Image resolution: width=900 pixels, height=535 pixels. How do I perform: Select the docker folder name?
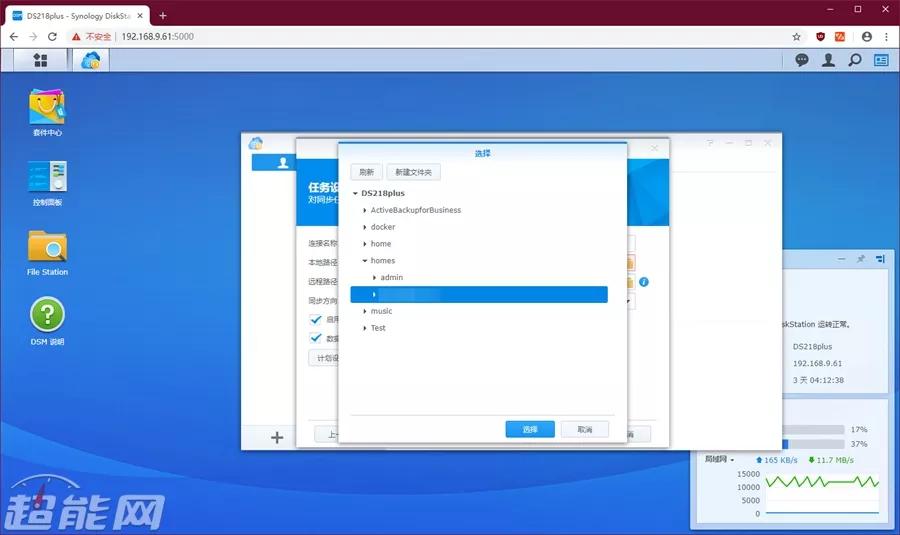point(383,227)
